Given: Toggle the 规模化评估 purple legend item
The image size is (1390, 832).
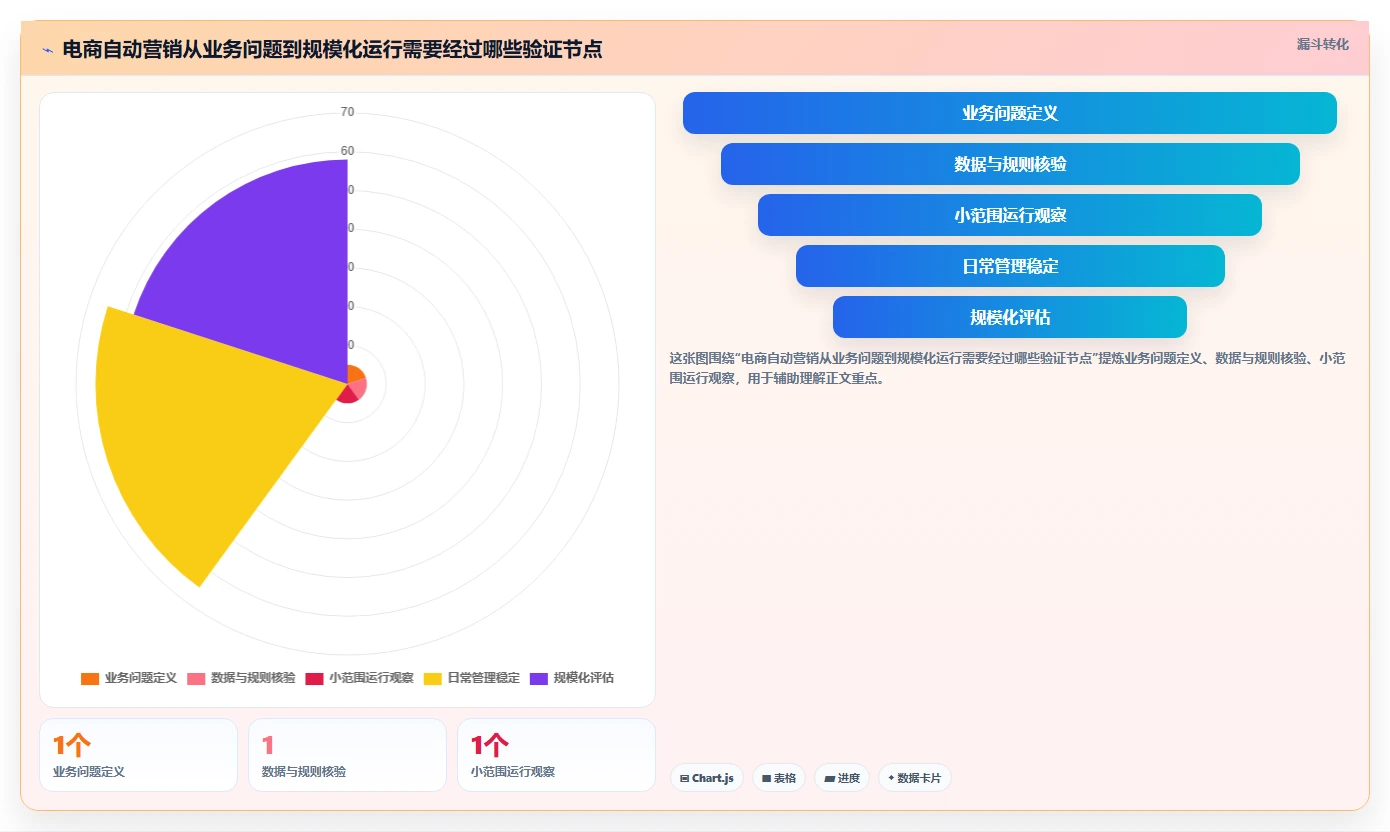Looking at the screenshot, I should [x=572, y=678].
